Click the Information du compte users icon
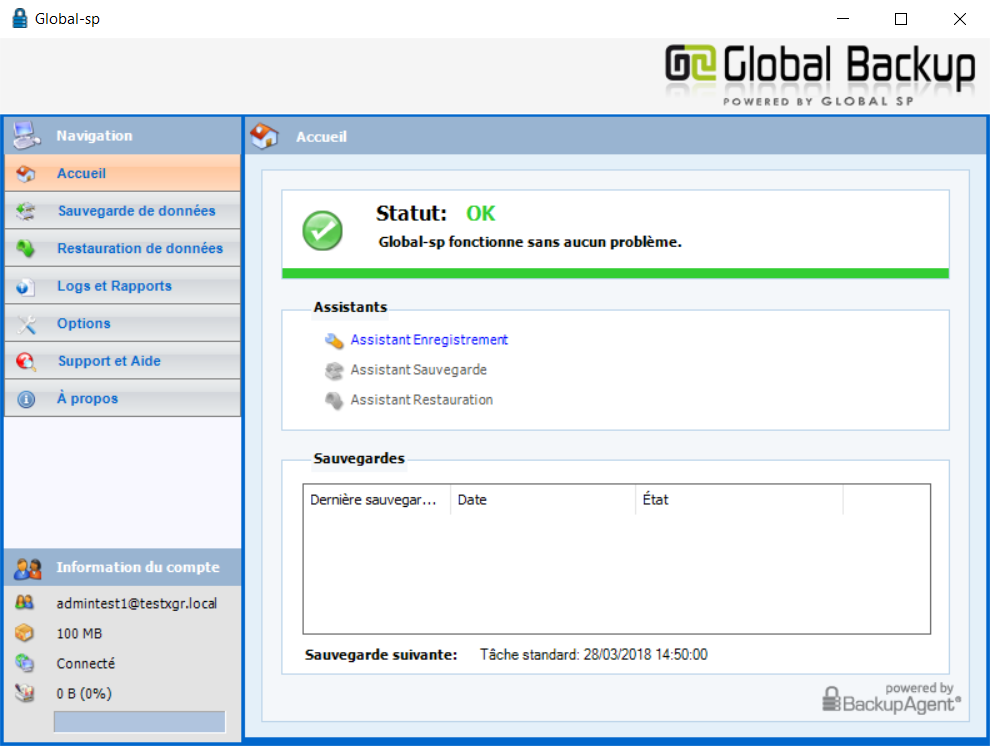990x746 pixels. (28, 568)
